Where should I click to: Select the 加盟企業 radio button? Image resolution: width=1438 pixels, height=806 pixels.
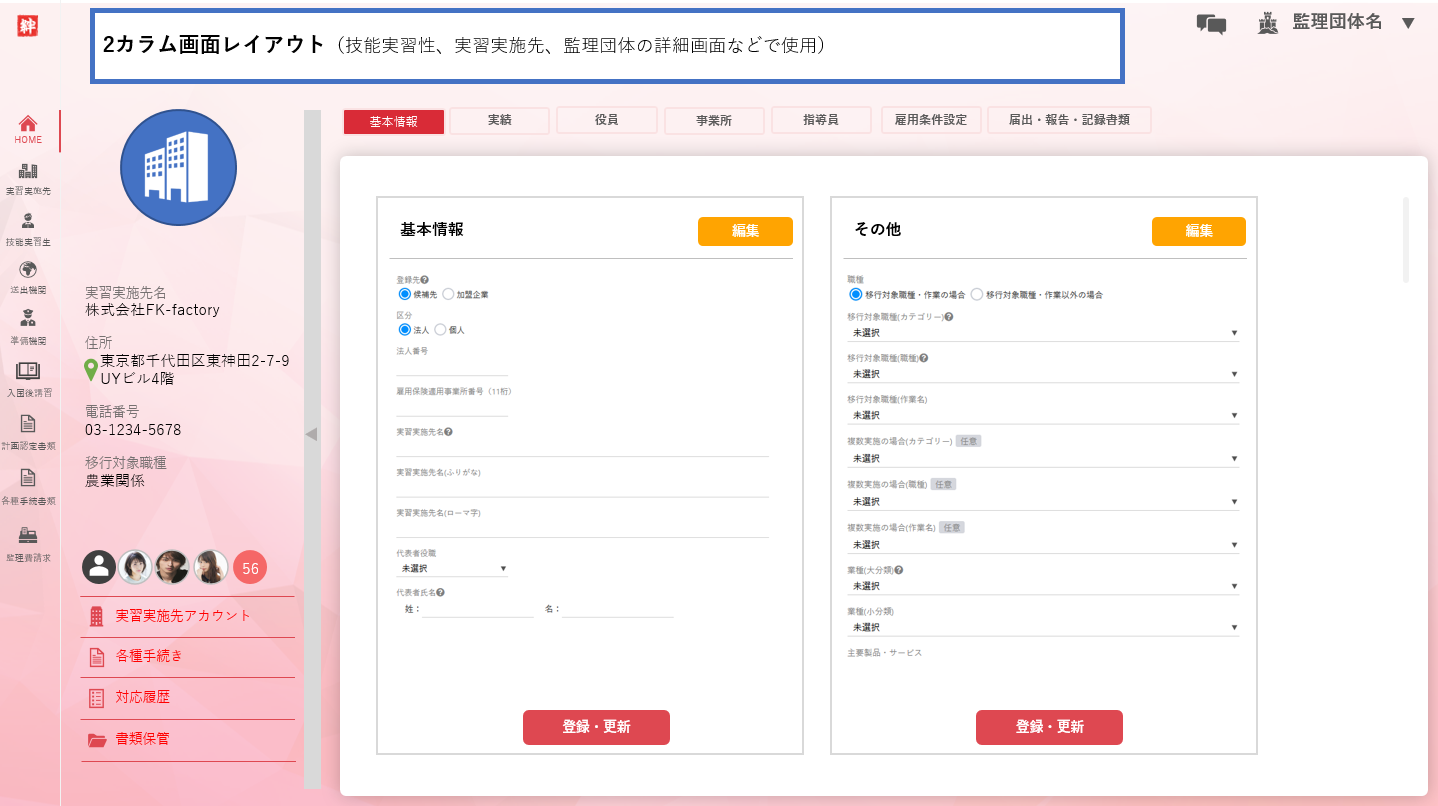pyautogui.click(x=448, y=295)
